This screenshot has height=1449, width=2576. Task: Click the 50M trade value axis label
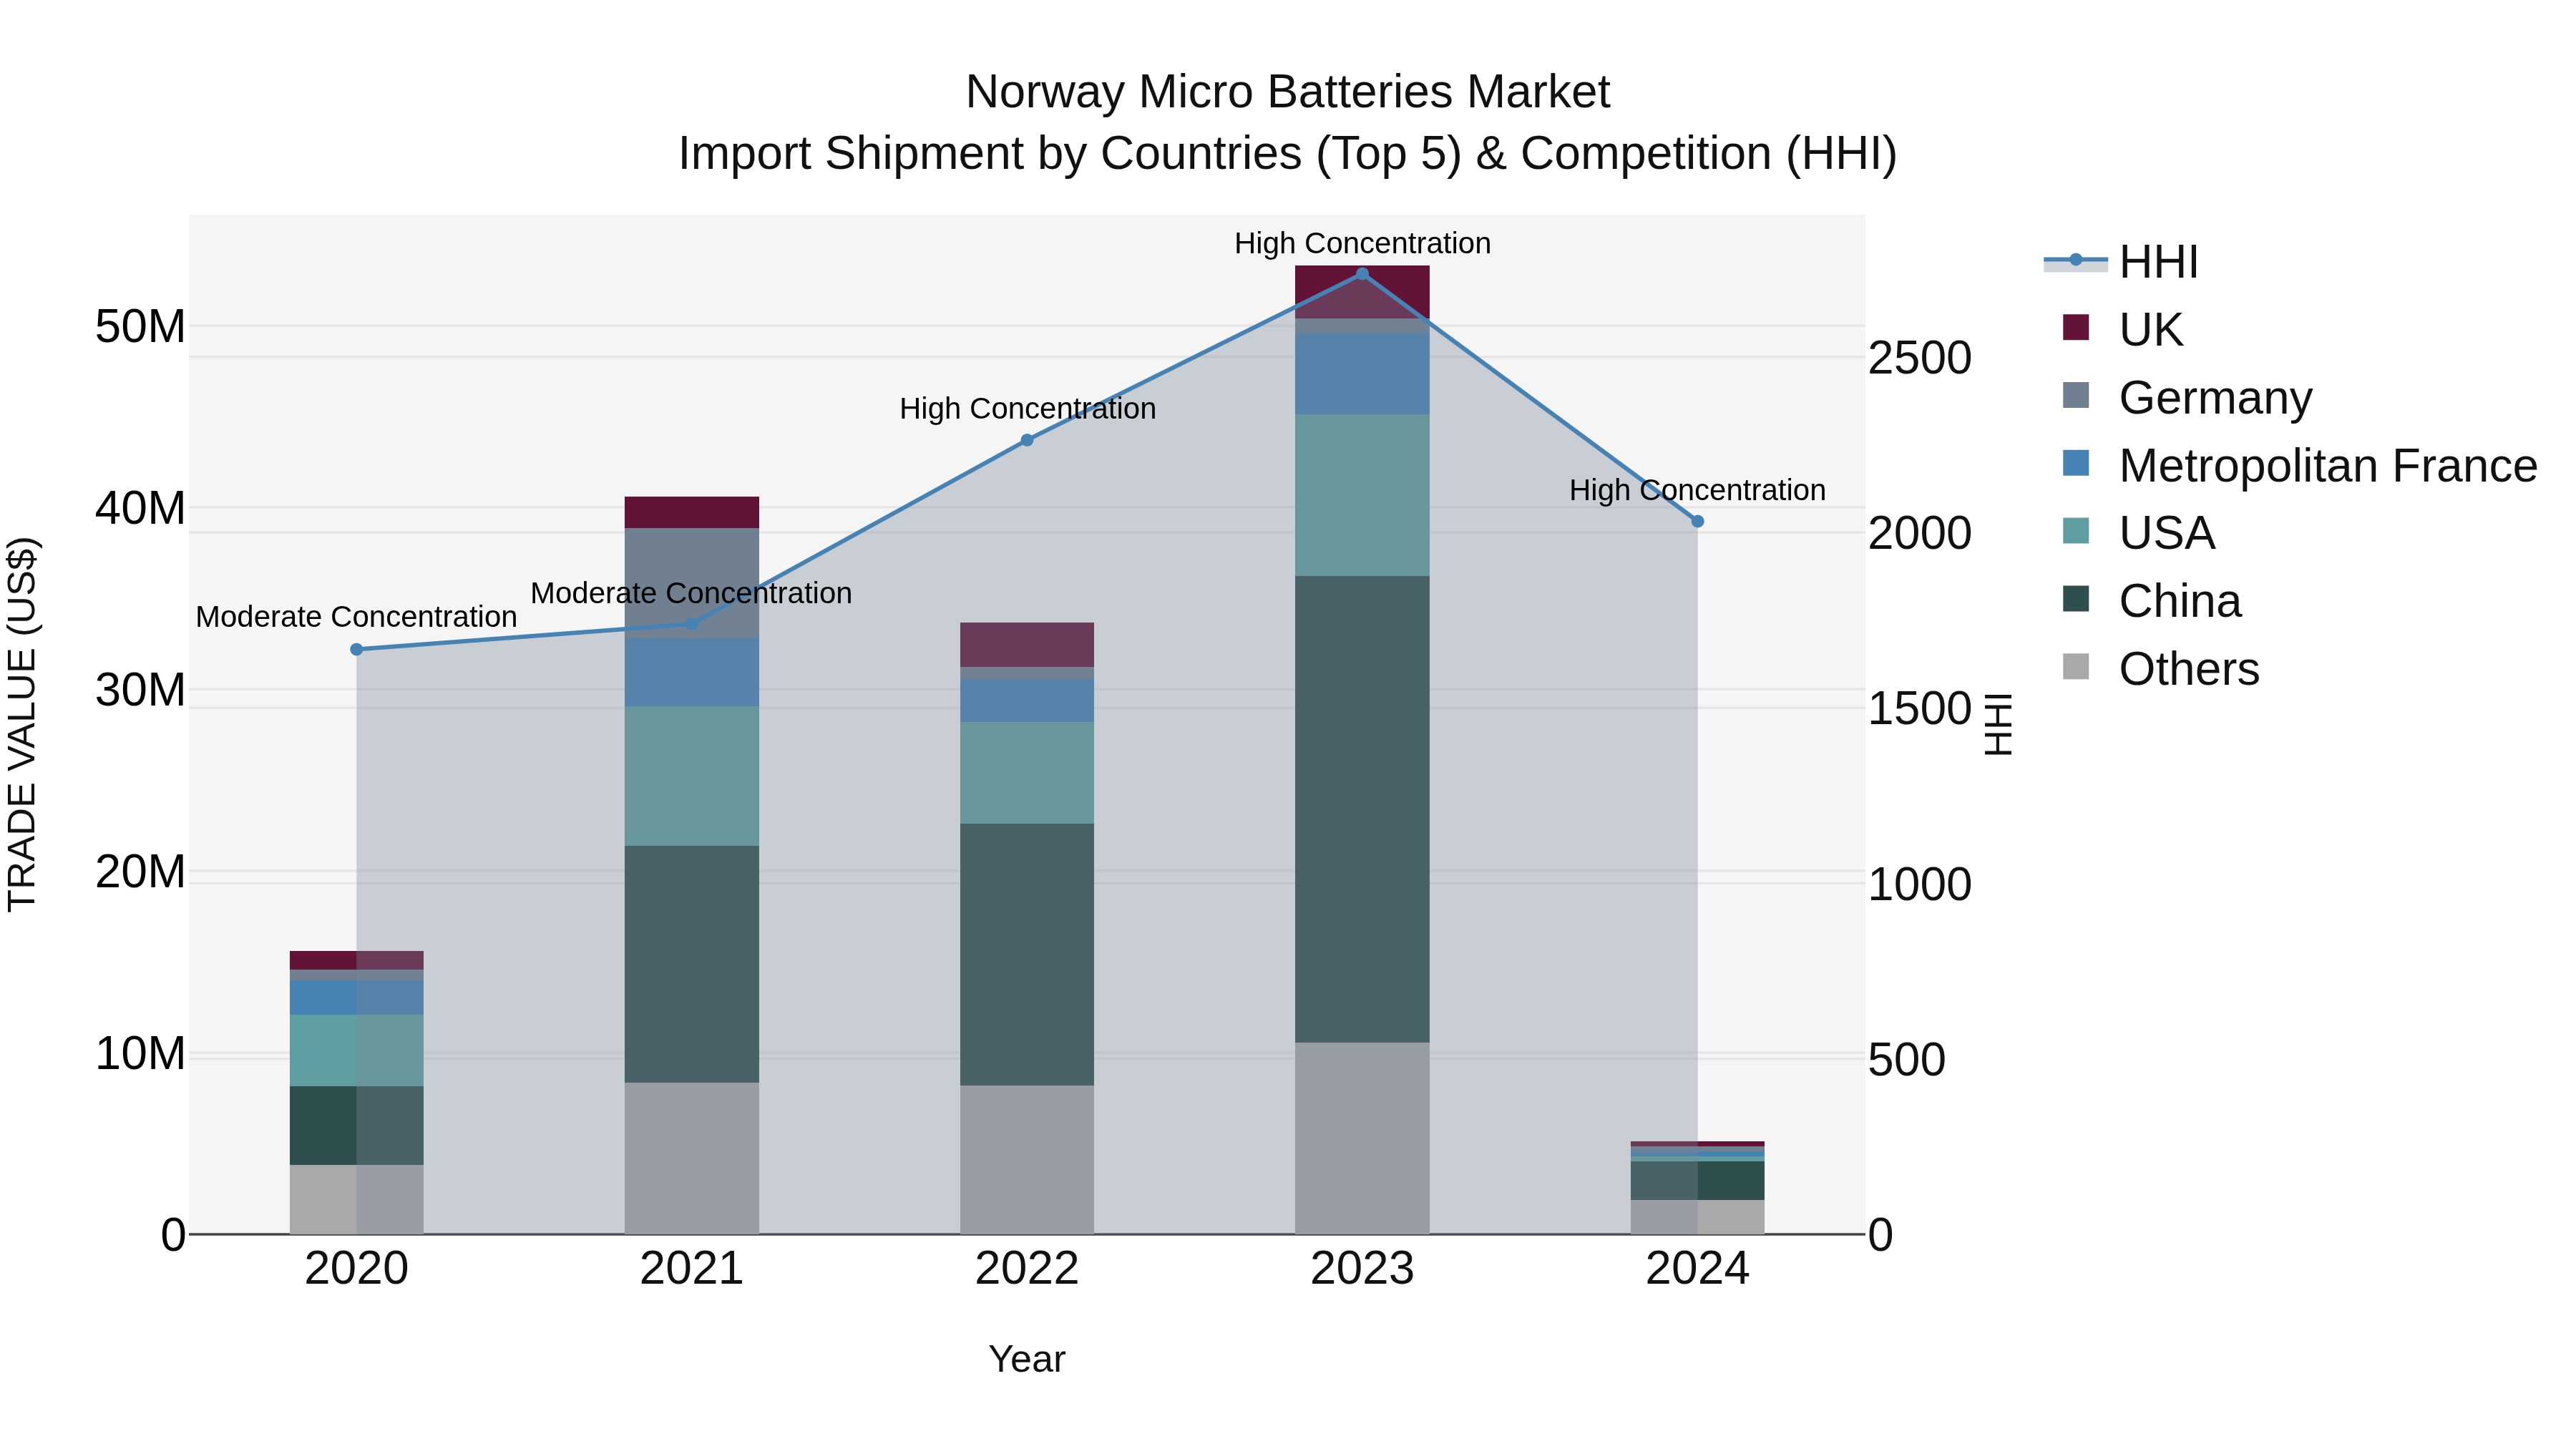pos(140,327)
